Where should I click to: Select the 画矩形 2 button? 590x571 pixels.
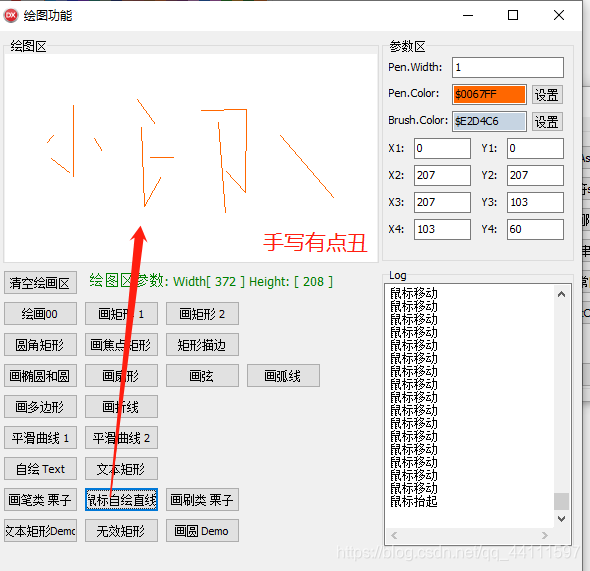(202, 313)
